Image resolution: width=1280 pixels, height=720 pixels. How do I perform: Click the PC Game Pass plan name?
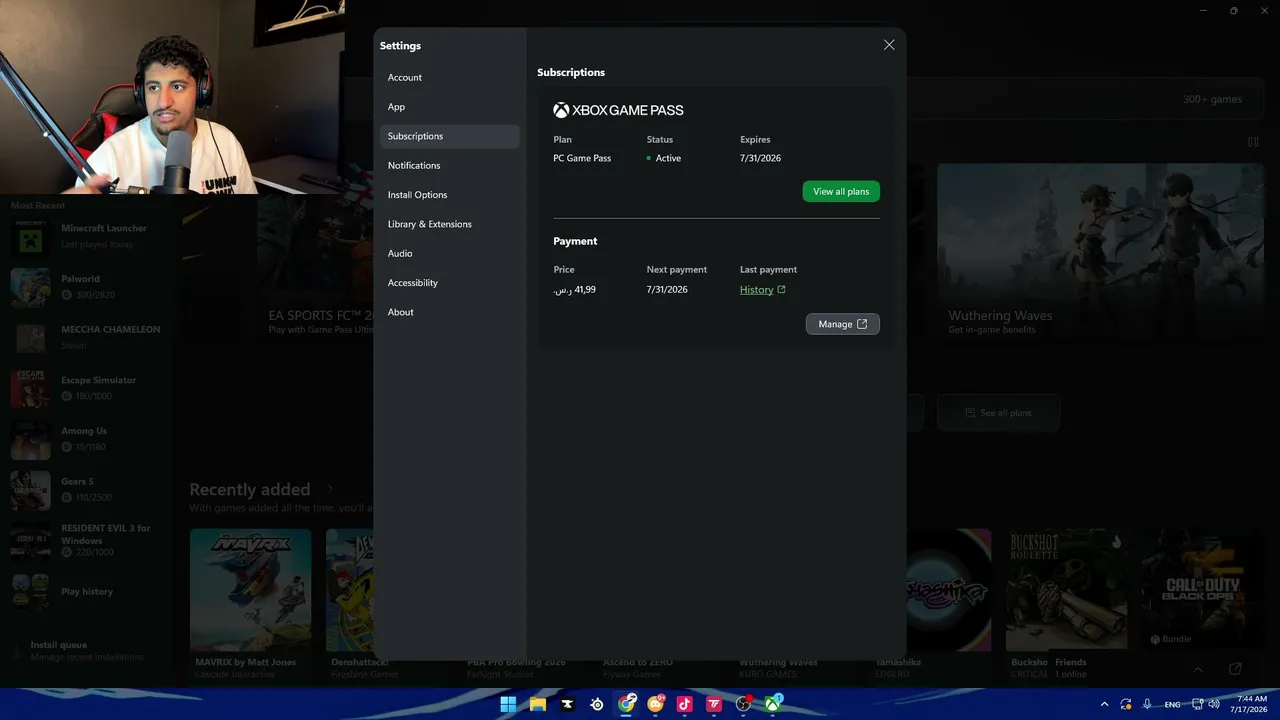582,158
